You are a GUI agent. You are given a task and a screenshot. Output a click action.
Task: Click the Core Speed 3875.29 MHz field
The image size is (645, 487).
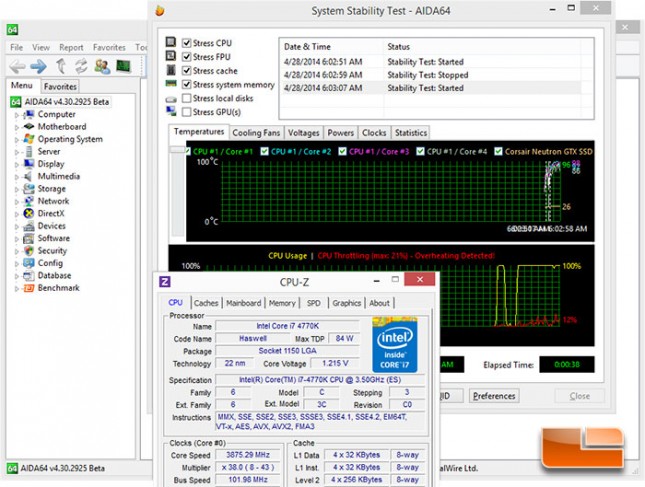(x=248, y=455)
